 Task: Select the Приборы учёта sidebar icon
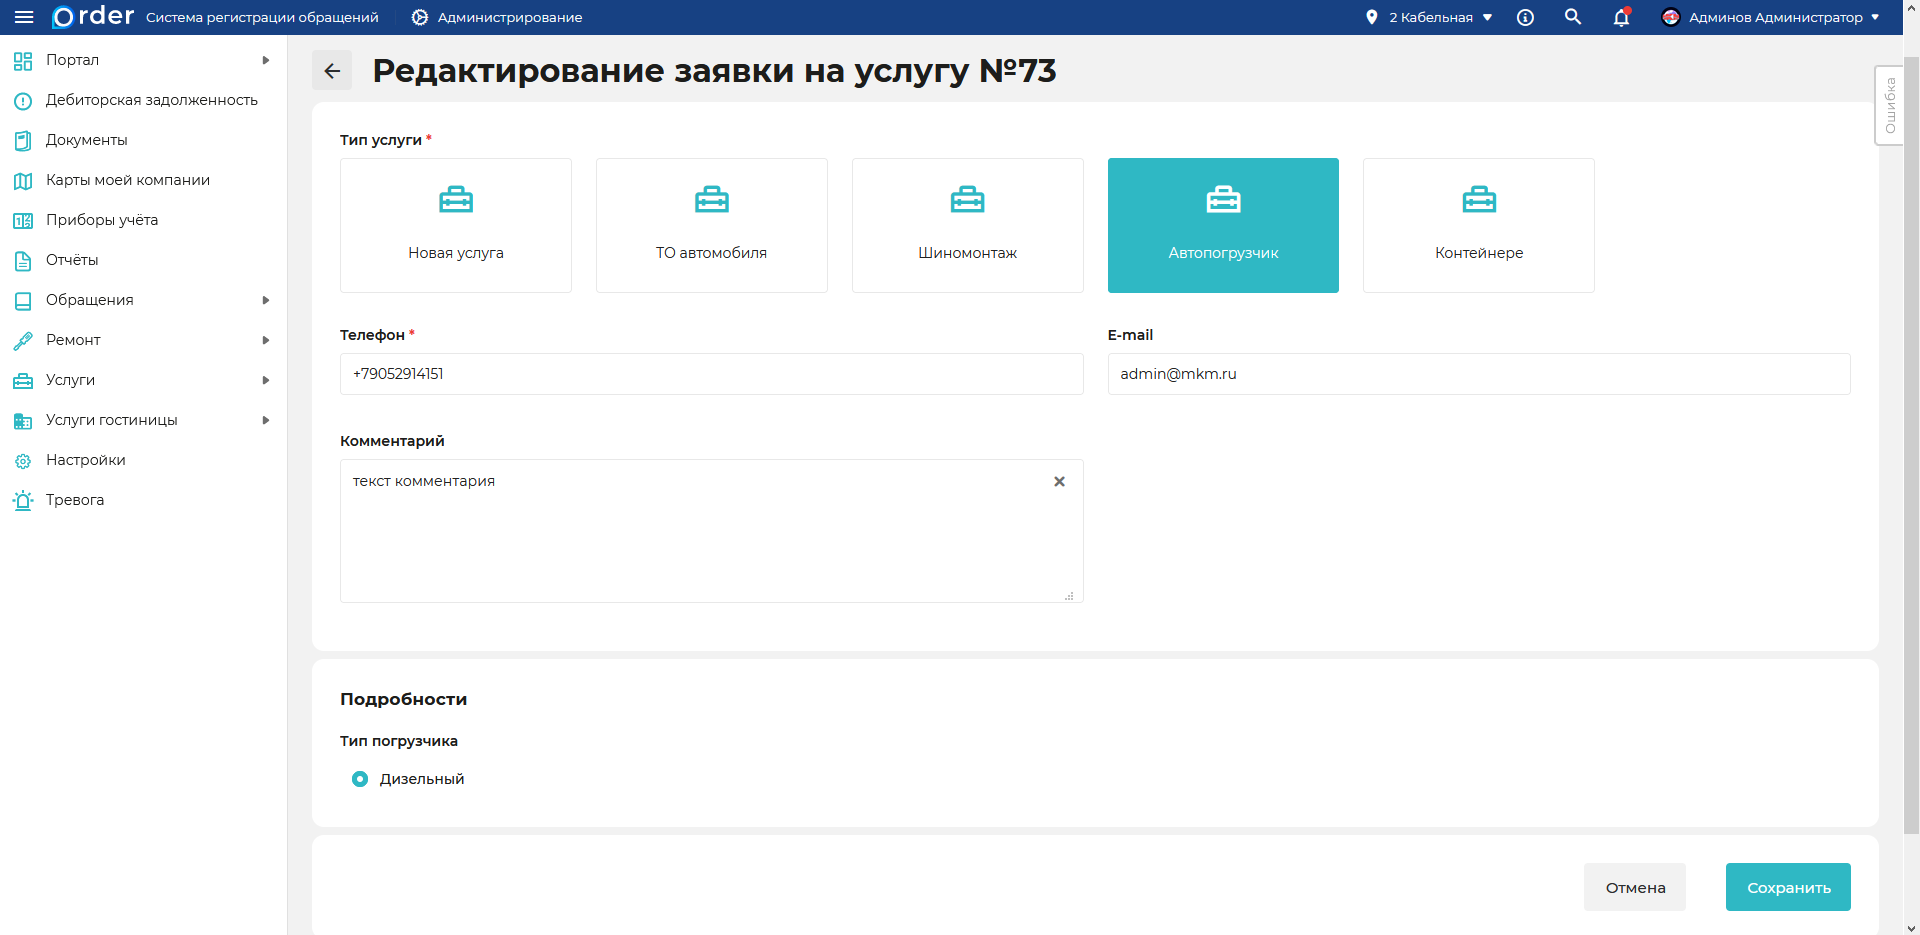(22, 220)
